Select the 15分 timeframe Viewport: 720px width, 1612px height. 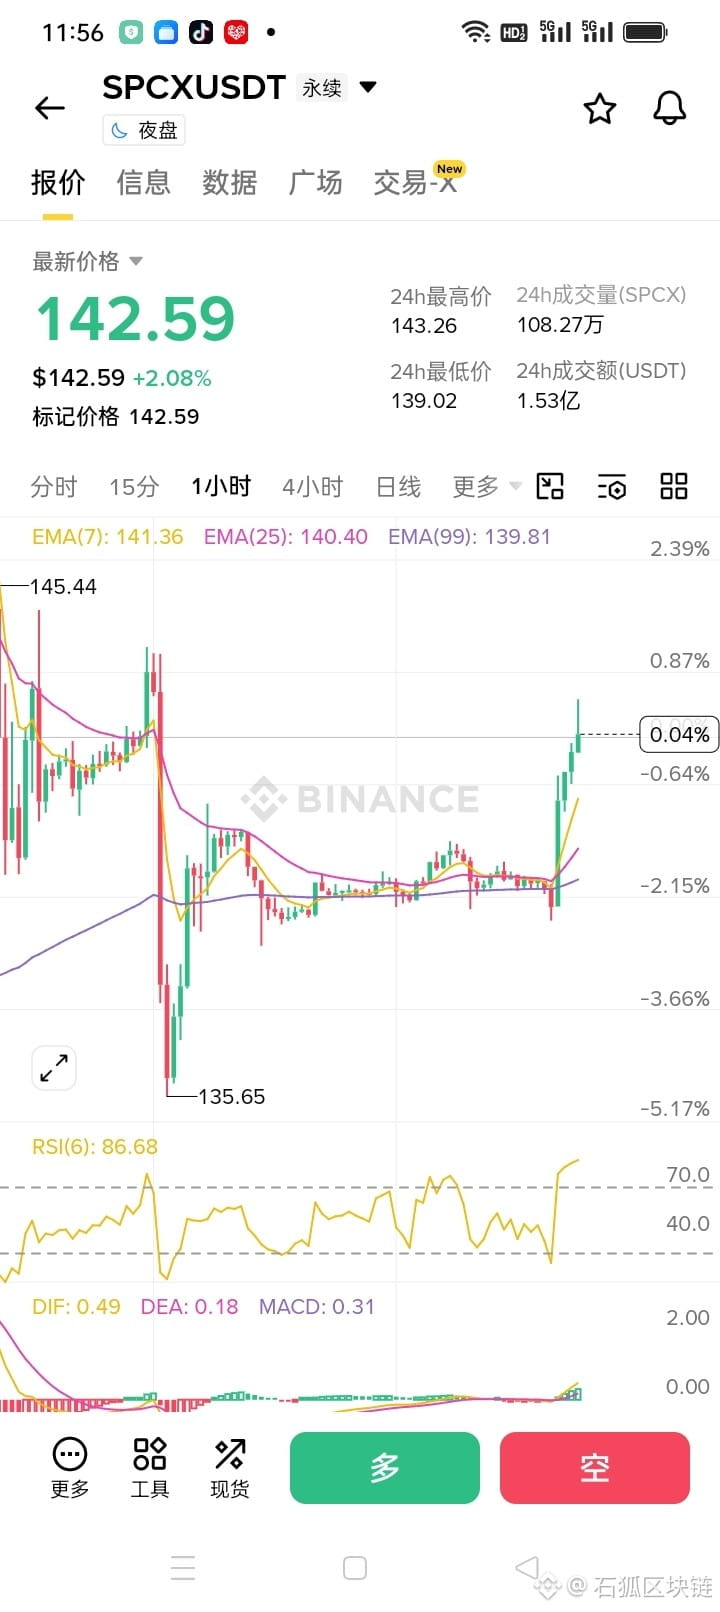[134, 487]
